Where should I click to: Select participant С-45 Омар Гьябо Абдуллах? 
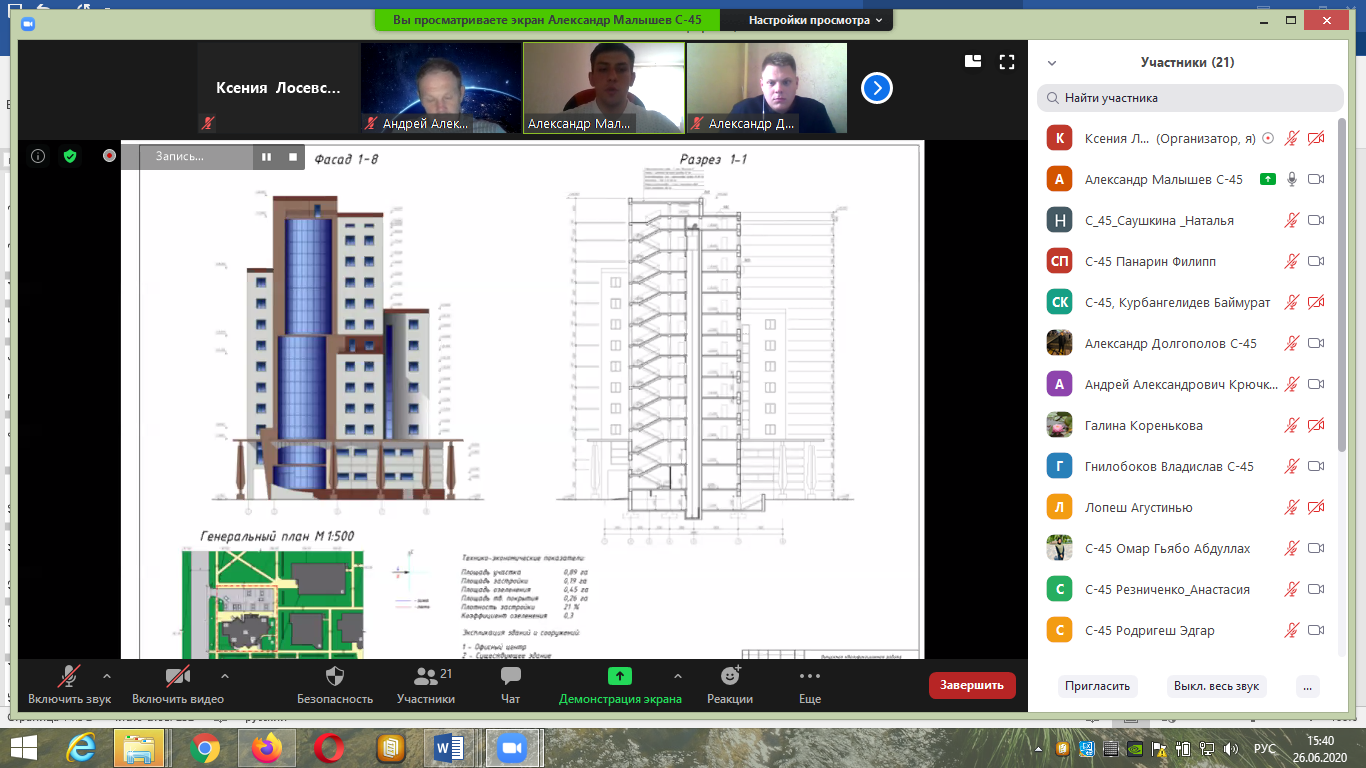(1189, 548)
